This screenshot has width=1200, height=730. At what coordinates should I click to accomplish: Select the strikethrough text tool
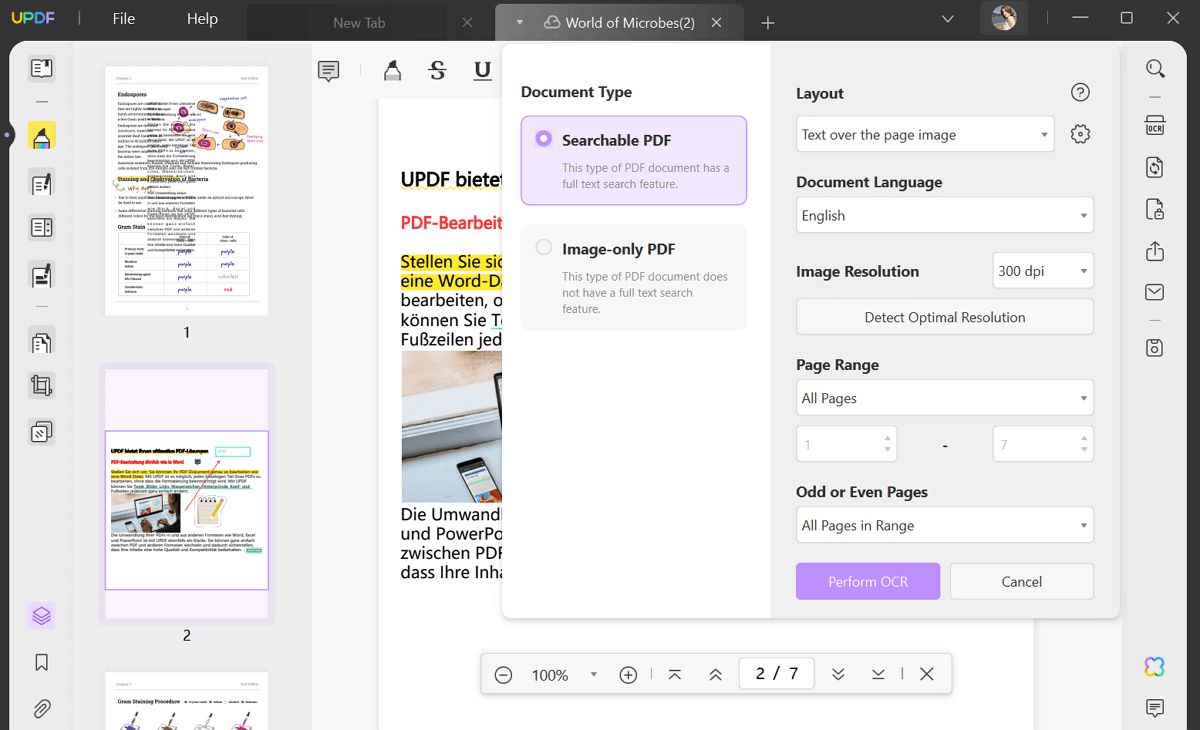click(x=437, y=70)
